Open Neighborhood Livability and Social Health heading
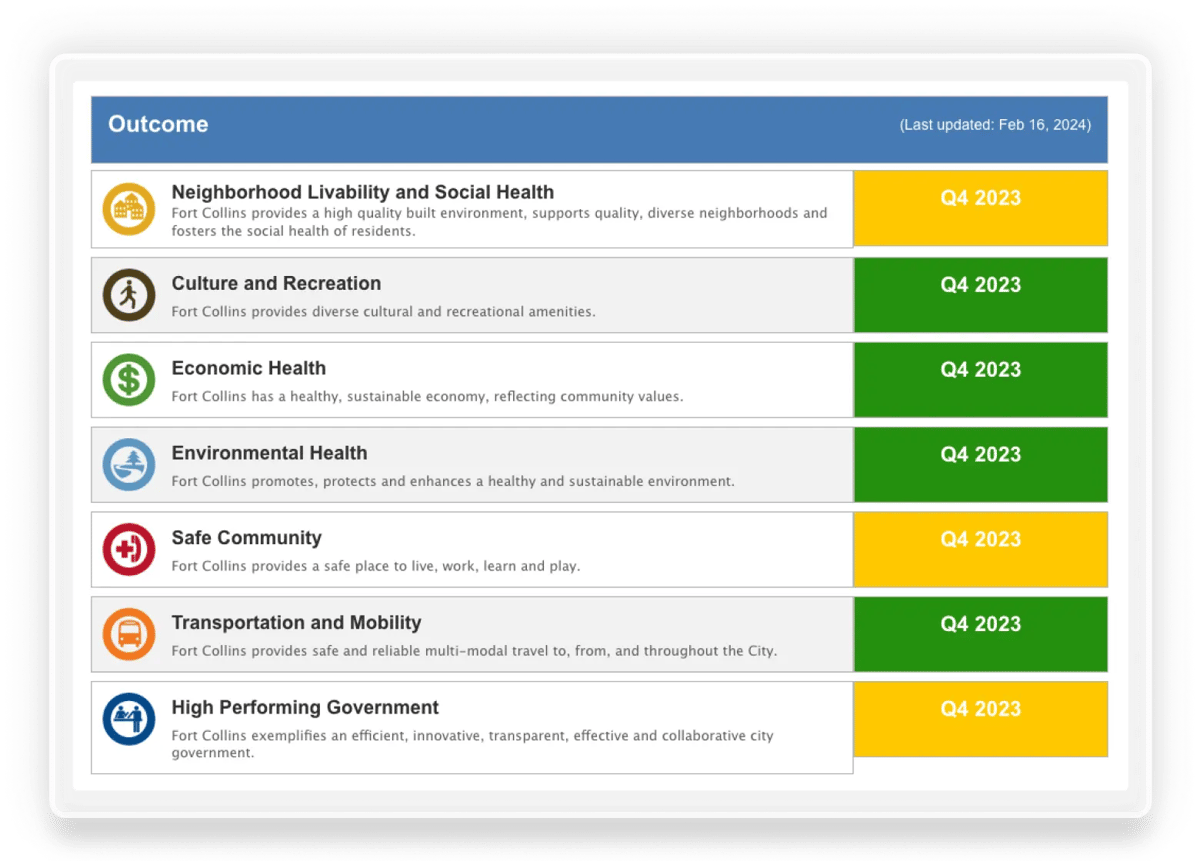Image resolution: width=1200 pixels, height=861 pixels. point(362,192)
